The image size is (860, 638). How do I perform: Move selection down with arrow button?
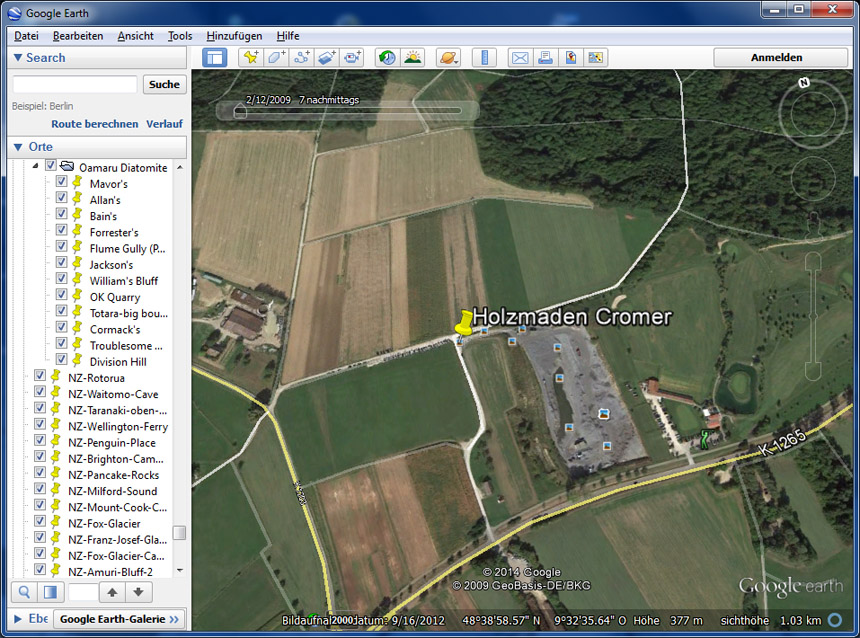click(x=139, y=592)
